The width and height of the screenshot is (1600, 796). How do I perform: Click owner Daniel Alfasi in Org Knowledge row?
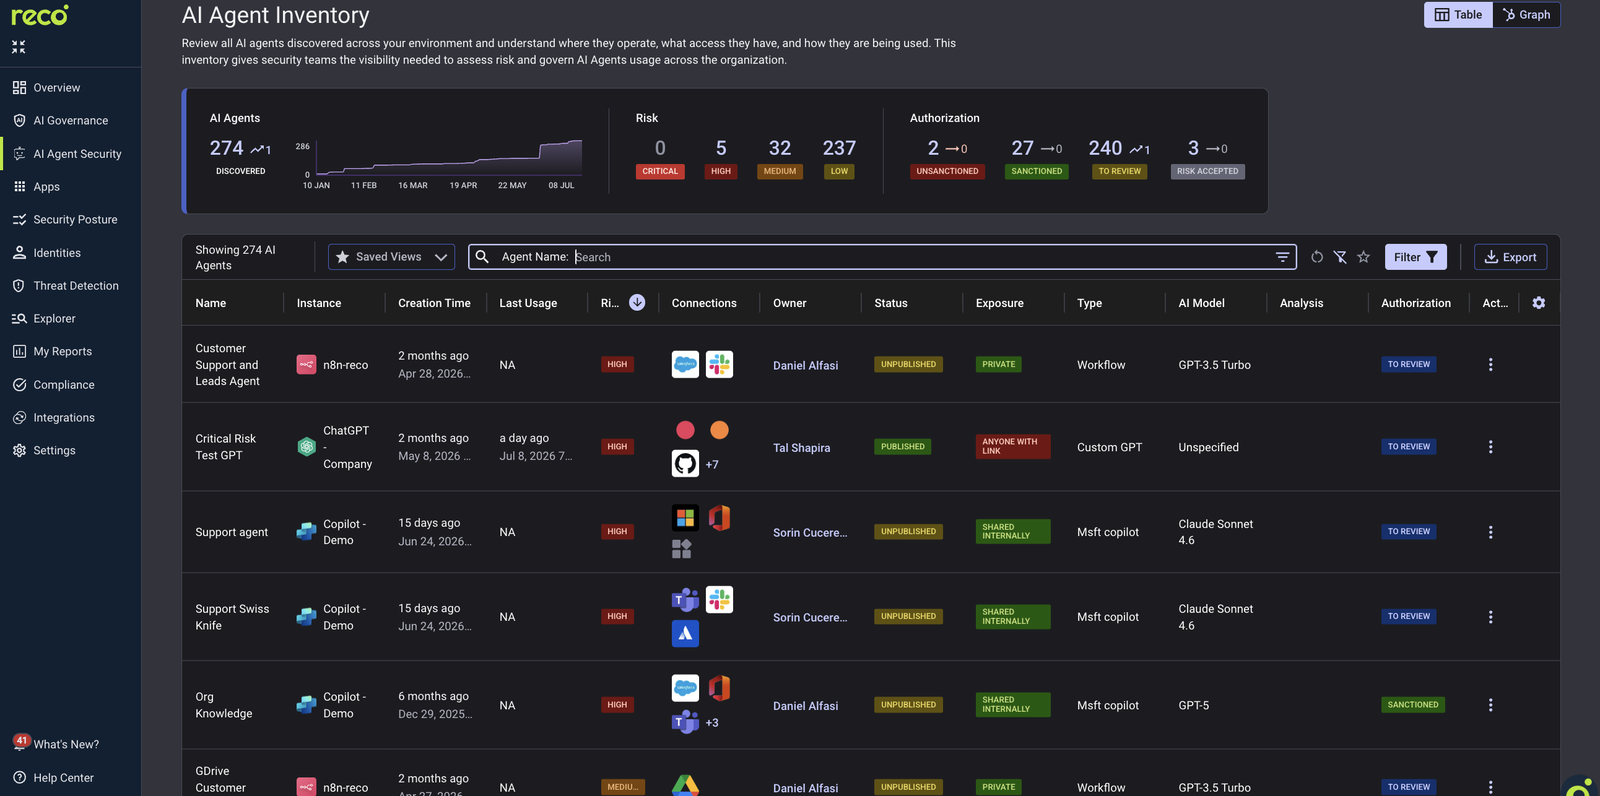pyautogui.click(x=805, y=706)
